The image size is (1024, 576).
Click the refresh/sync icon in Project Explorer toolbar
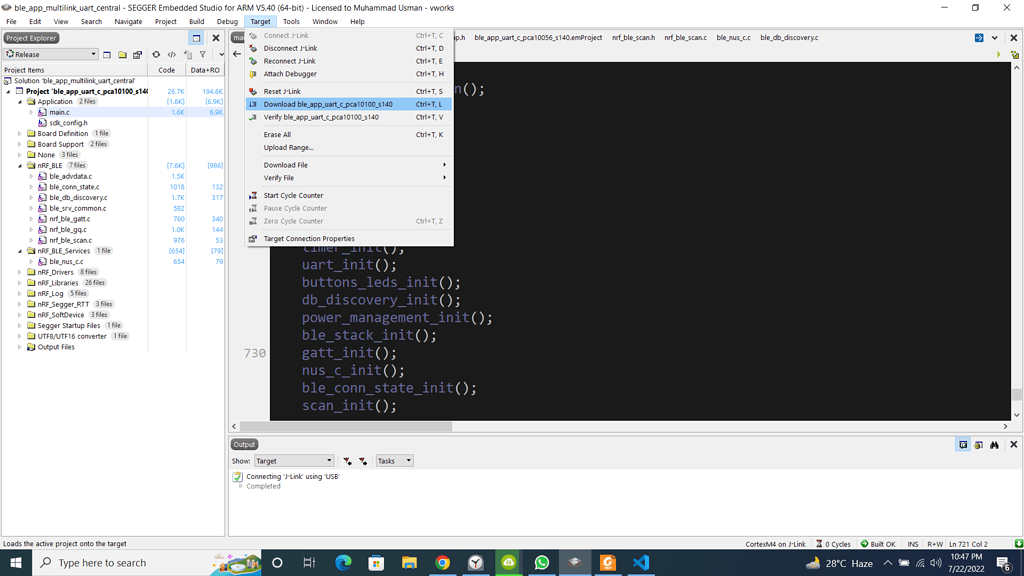coord(156,55)
